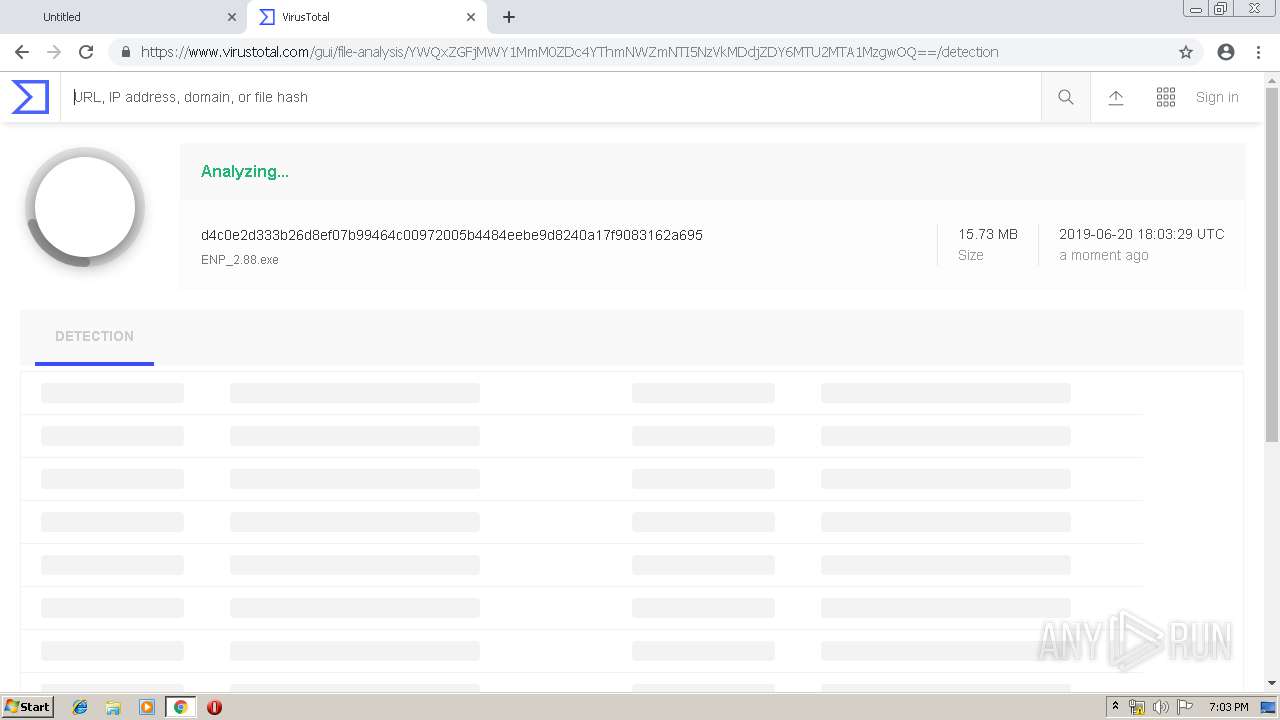Click the Sign in link
Viewport: 1280px width, 720px height.
[x=1217, y=97]
